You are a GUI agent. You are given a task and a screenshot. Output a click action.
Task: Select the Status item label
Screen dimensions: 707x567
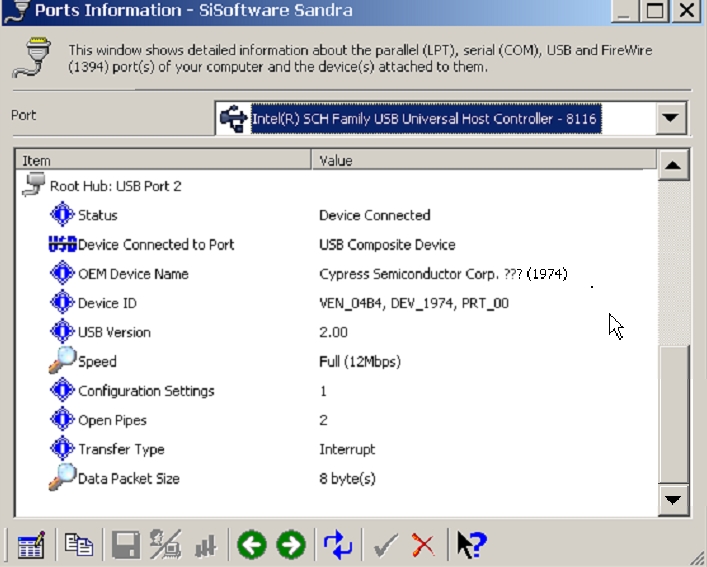pos(98,215)
